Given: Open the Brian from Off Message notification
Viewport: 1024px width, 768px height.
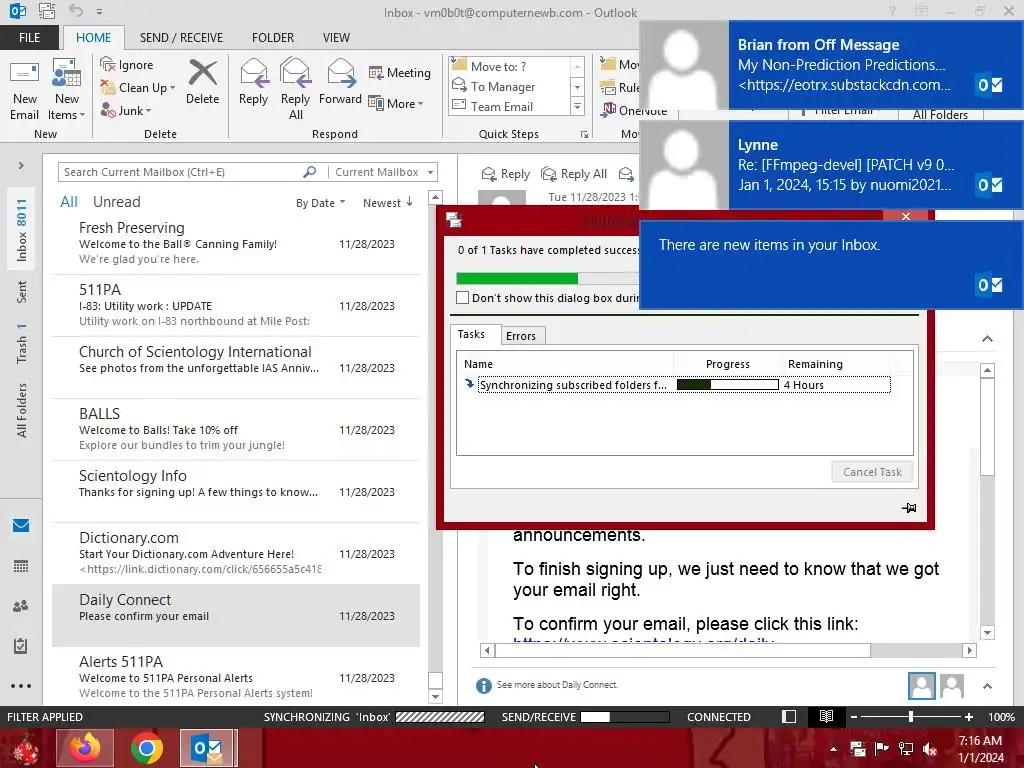Looking at the screenshot, I should click(831, 65).
